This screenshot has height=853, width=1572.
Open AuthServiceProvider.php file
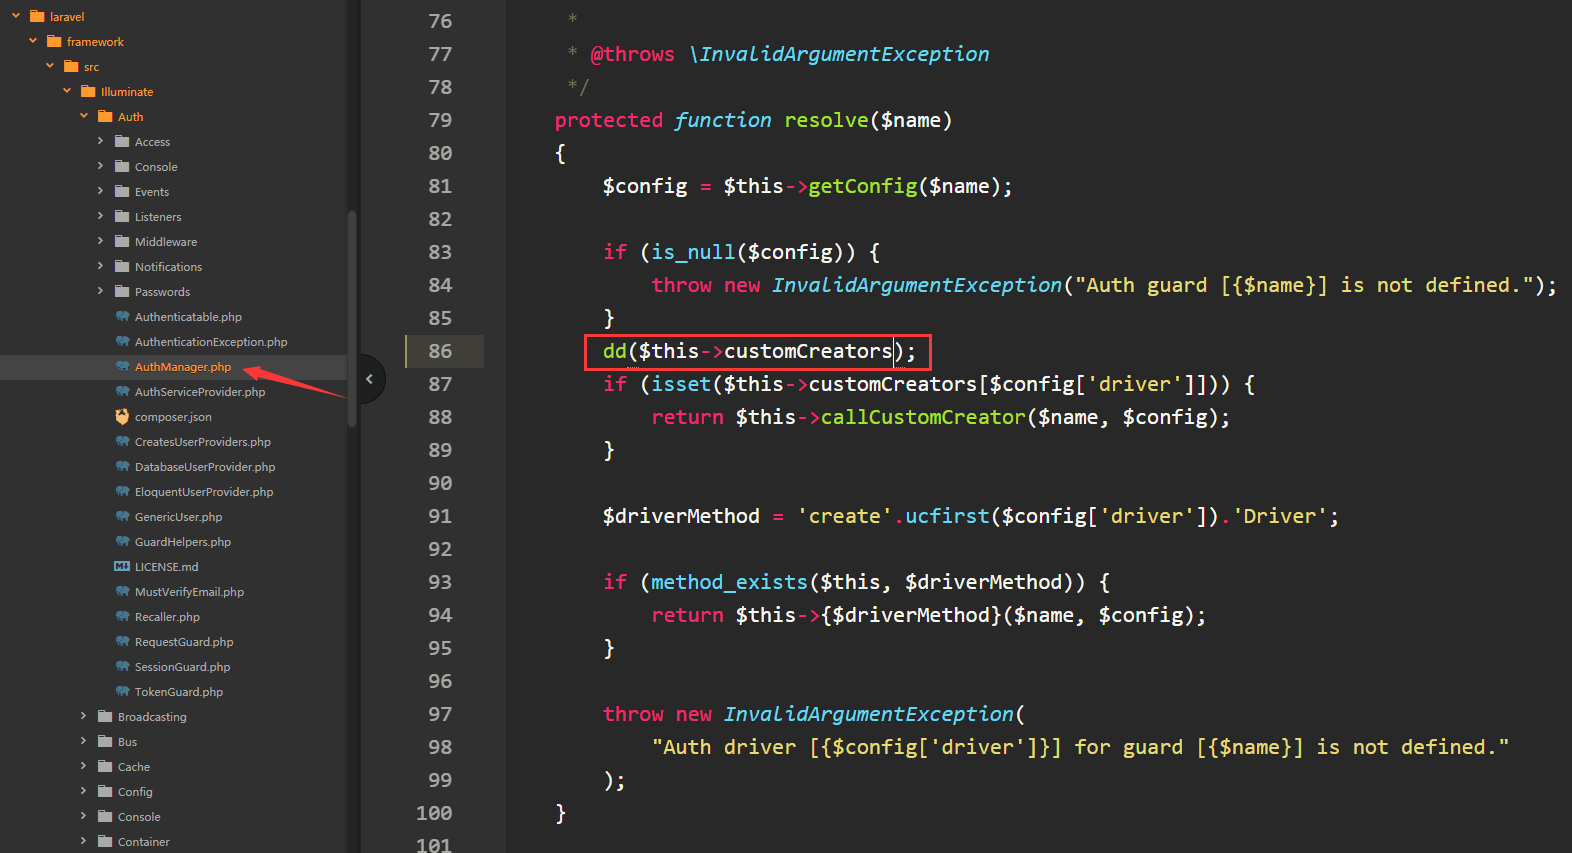(x=200, y=392)
